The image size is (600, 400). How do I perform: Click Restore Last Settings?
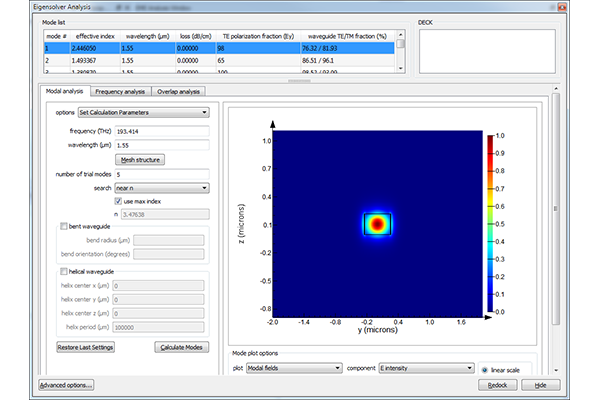pyautogui.click(x=85, y=347)
